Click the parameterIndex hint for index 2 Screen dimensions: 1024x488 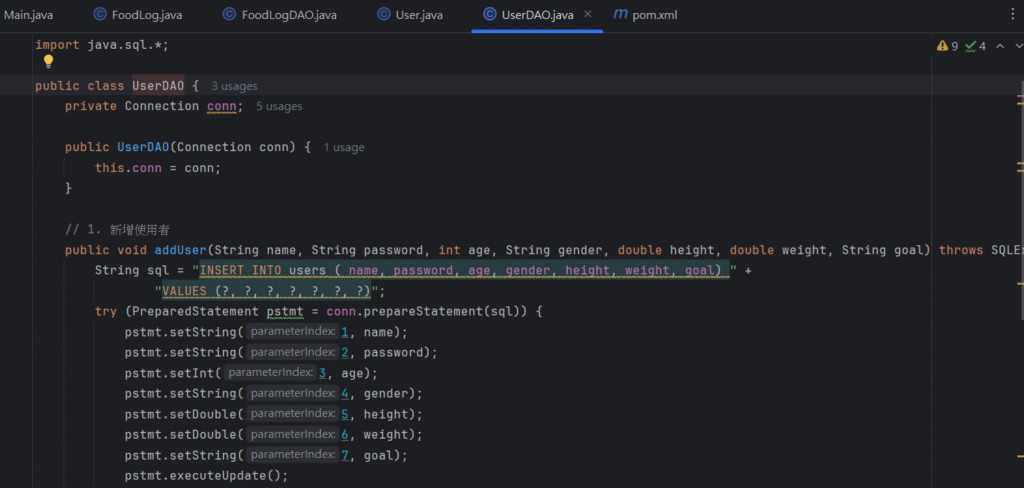click(293, 353)
